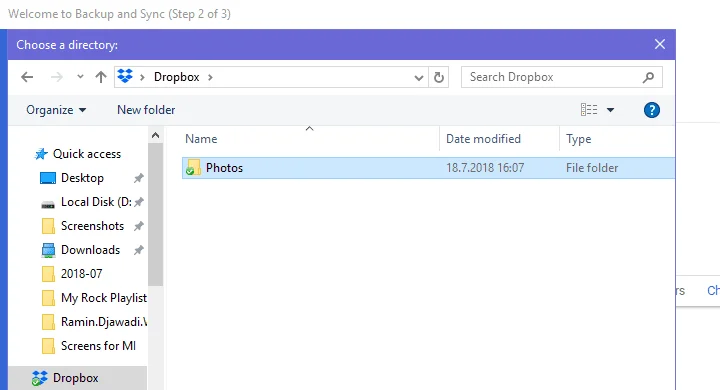Open the 2018-07 folder
The width and height of the screenshot is (720, 390).
[81, 274]
